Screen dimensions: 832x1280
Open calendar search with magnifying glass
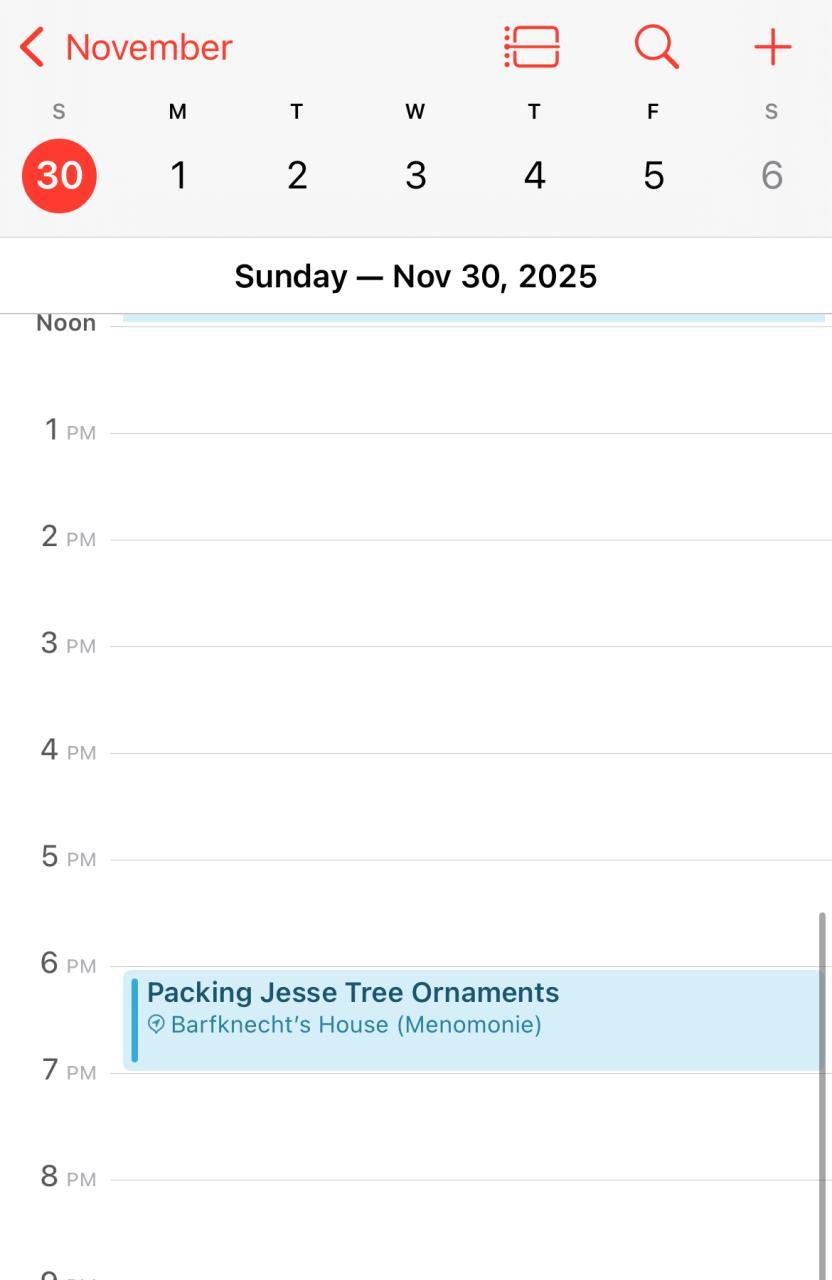point(656,47)
